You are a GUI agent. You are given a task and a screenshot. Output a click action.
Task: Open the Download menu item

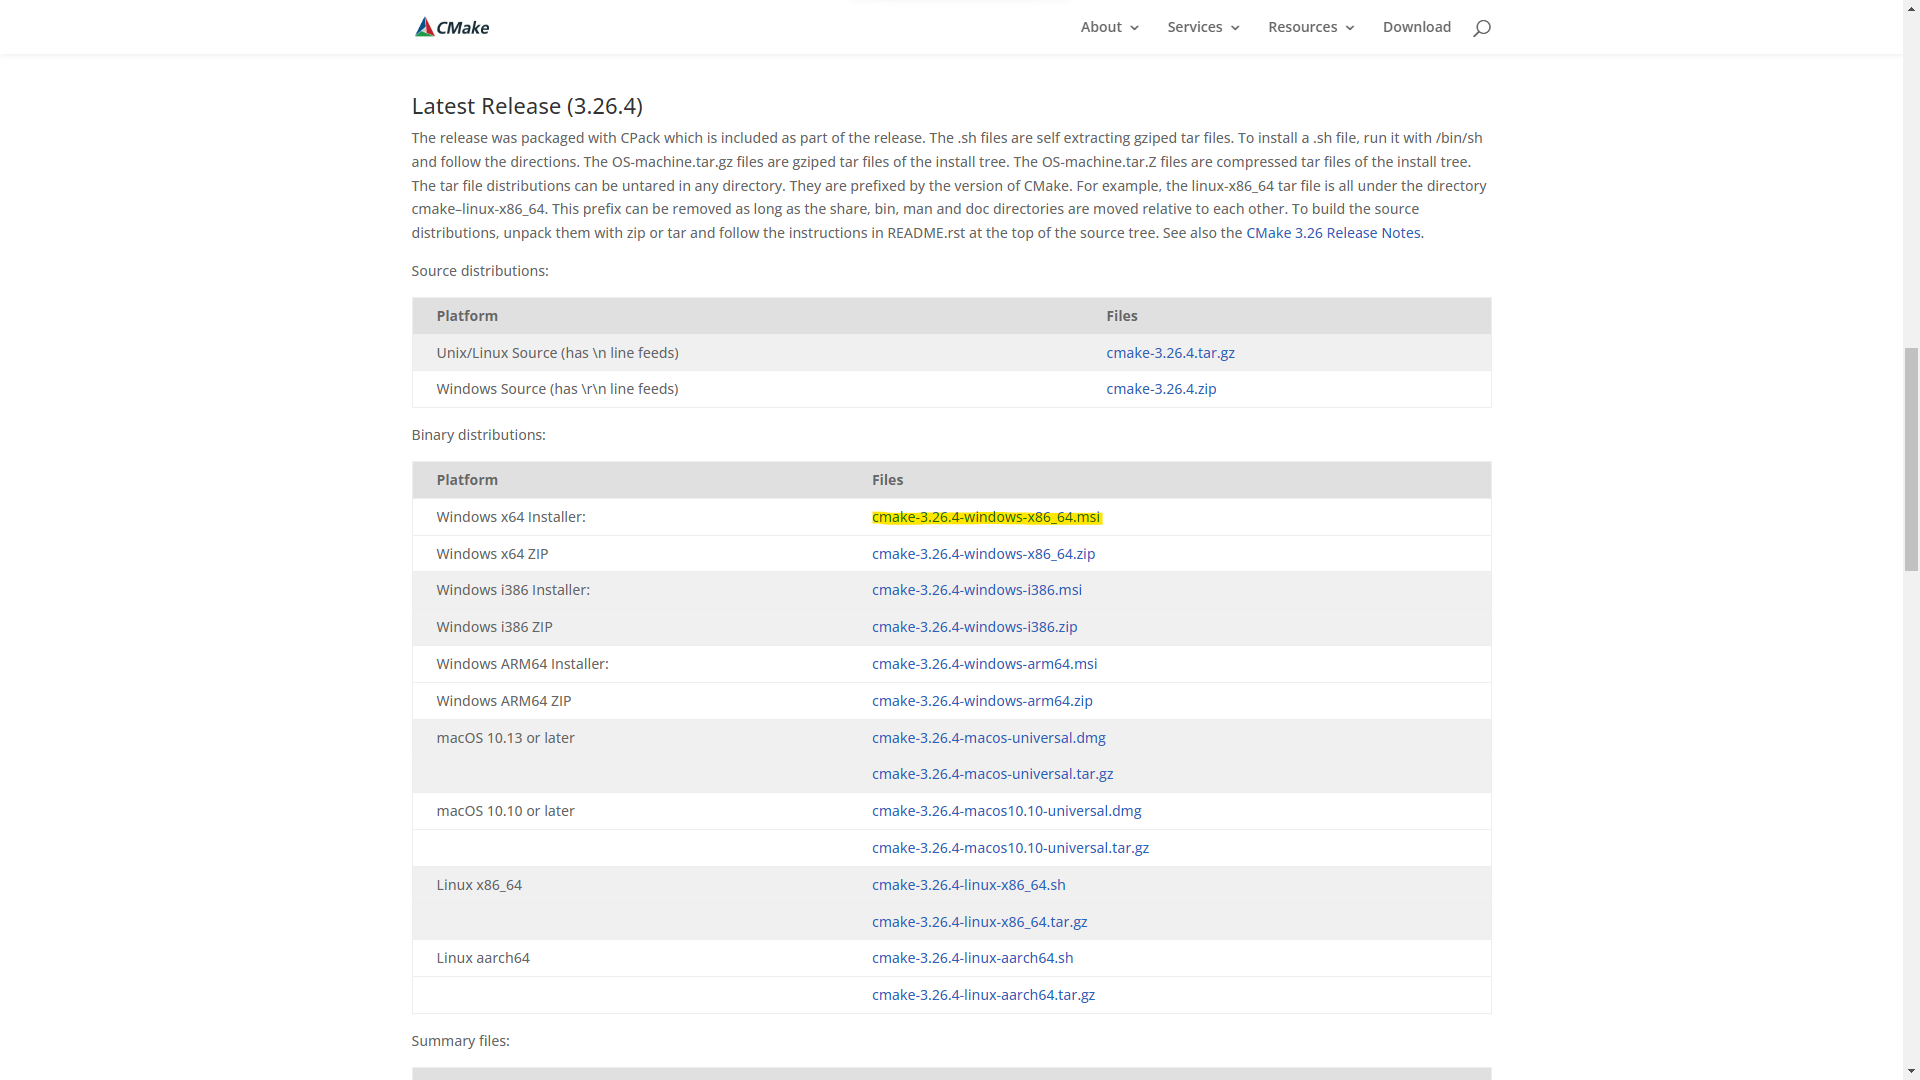[1416, 27]
